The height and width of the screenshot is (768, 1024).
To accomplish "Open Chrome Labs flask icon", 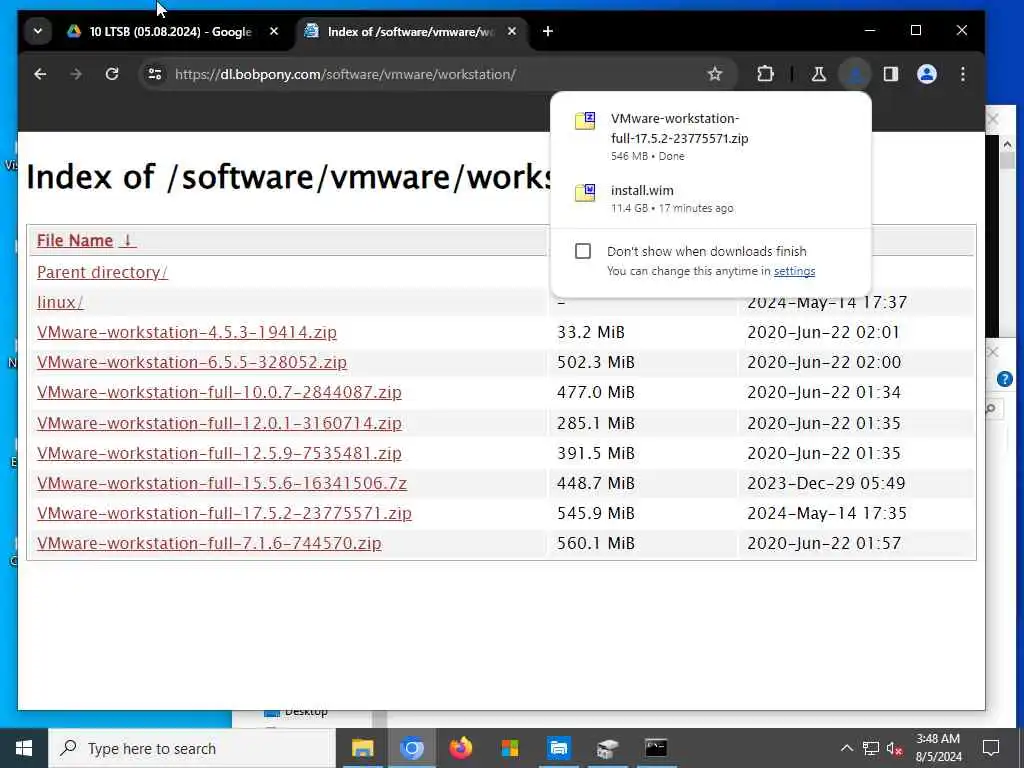I will coord(818,74).
